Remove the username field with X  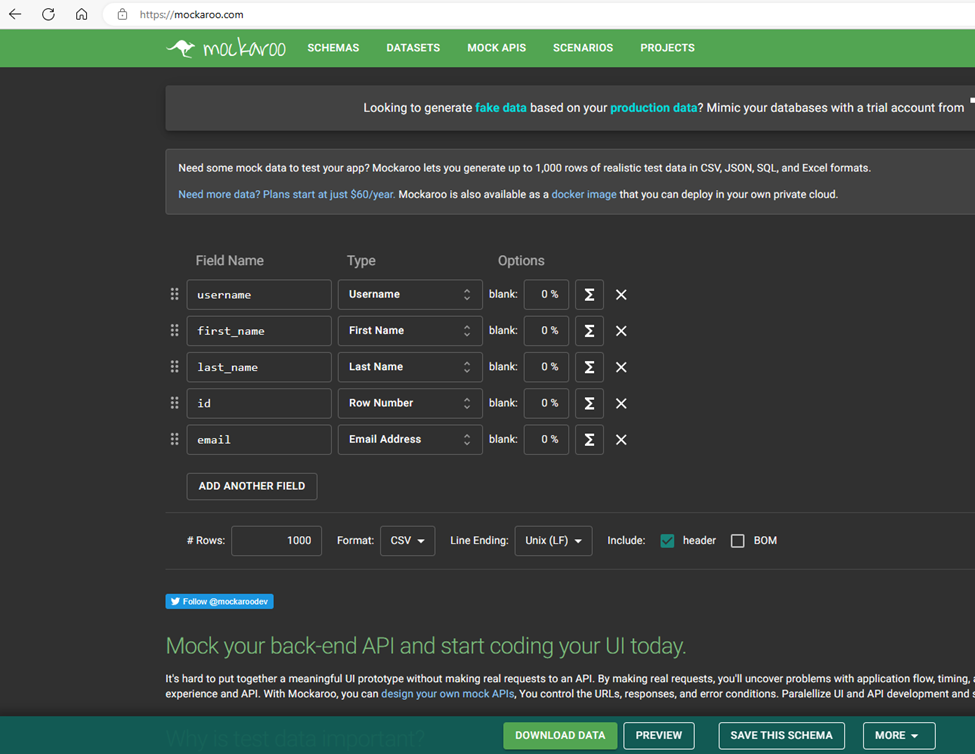pyautogui.click(x=621, y=295)
